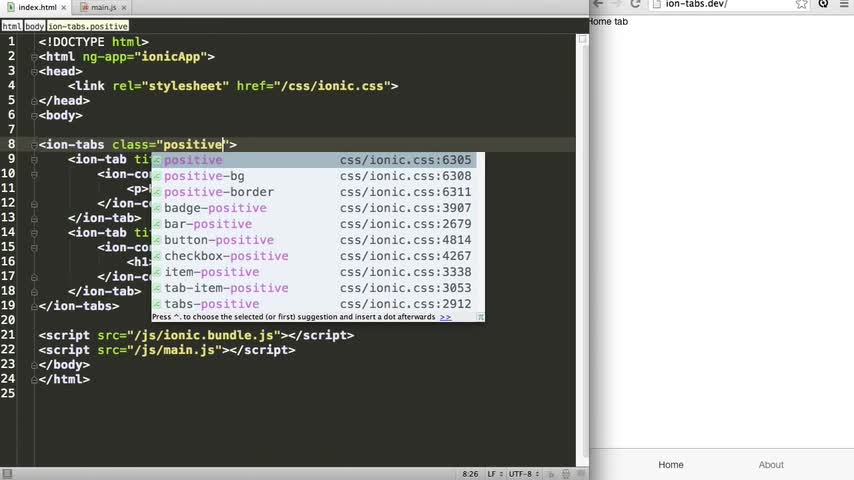Choose the 'bar-positive' suggestion
The width and height of the screenshot is (854, 480).
click(314, 224)
